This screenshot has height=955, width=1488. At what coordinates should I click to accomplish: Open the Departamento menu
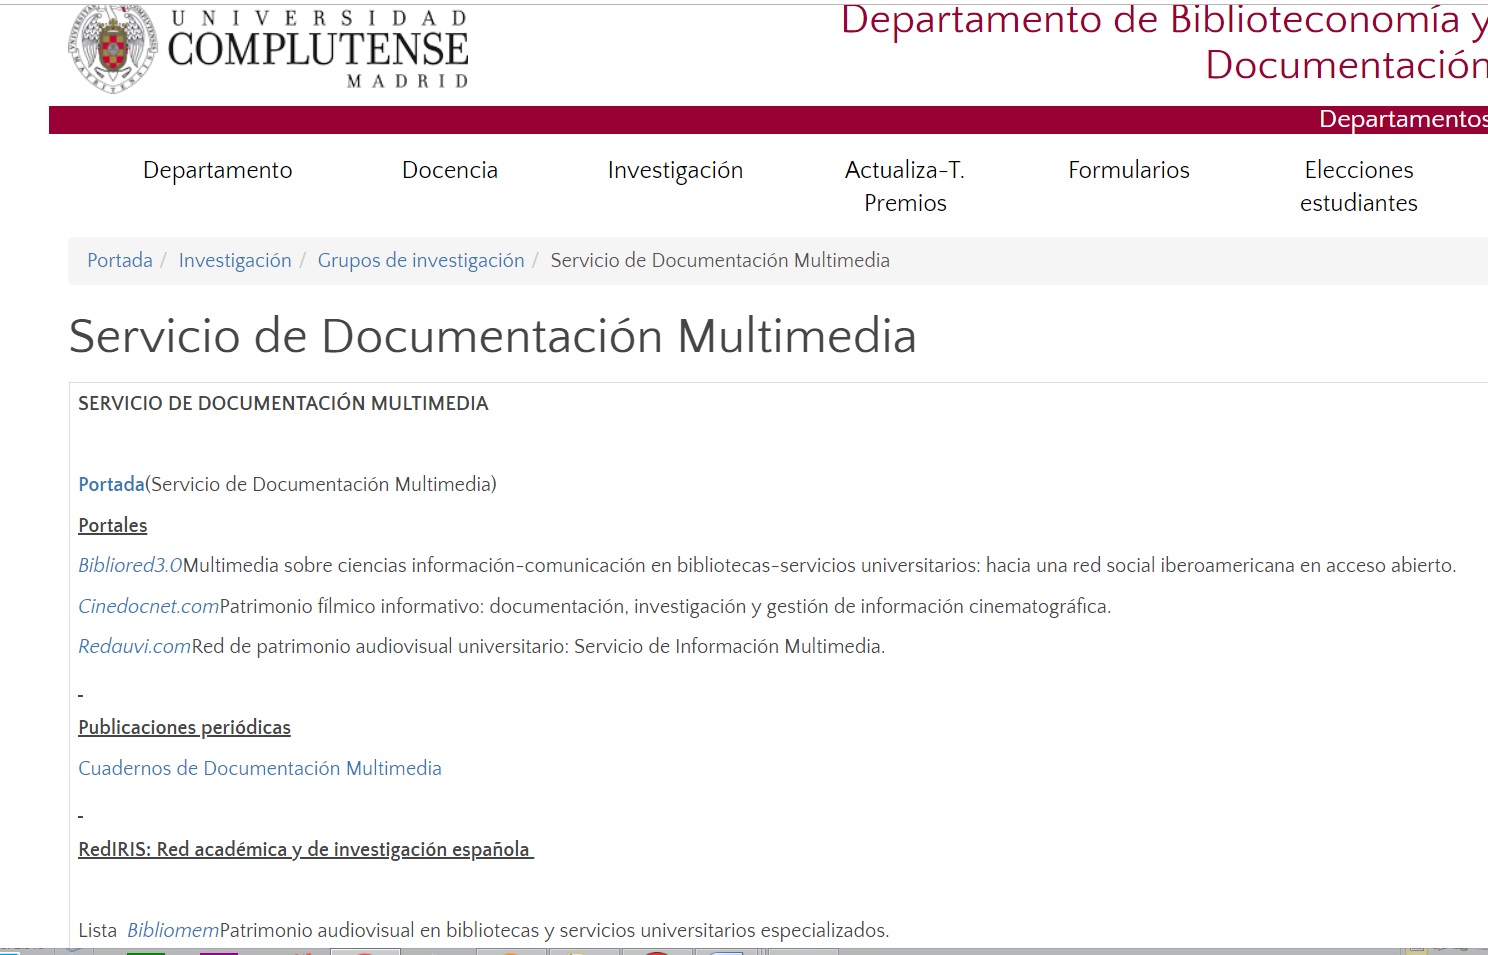tap(218, 170)
